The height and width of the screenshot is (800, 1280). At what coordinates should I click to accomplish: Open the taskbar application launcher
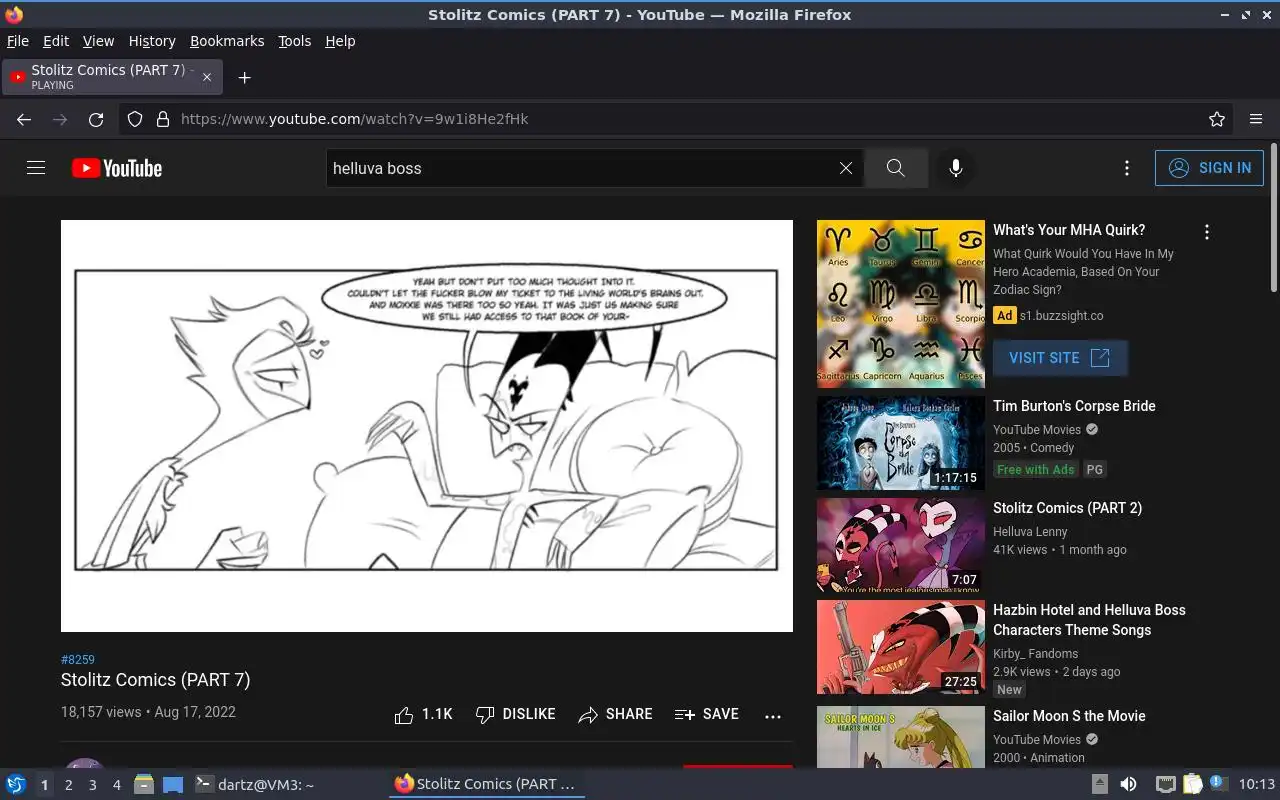(x=15, y=784)
